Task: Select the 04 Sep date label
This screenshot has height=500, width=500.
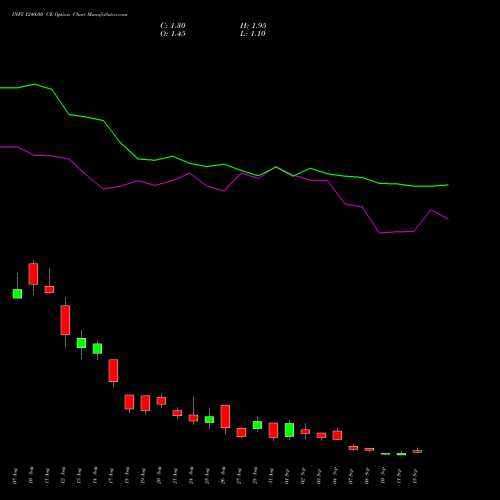Action: point(335,476)
